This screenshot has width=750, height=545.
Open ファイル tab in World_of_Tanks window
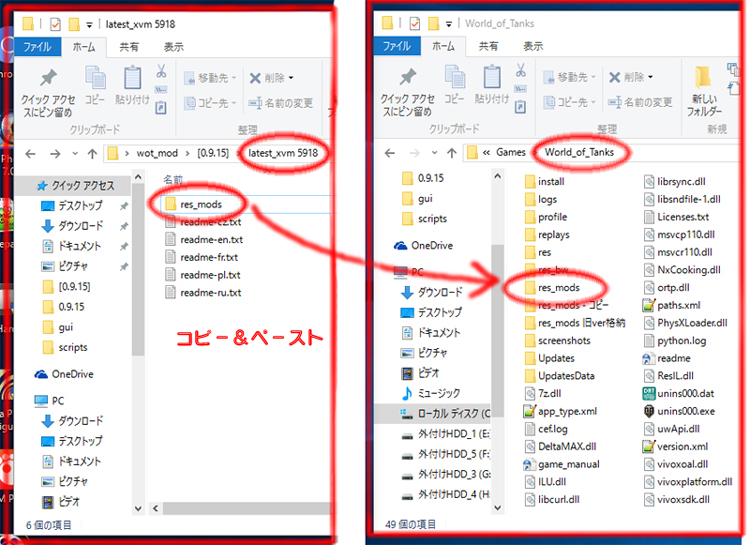click(397, 46)
